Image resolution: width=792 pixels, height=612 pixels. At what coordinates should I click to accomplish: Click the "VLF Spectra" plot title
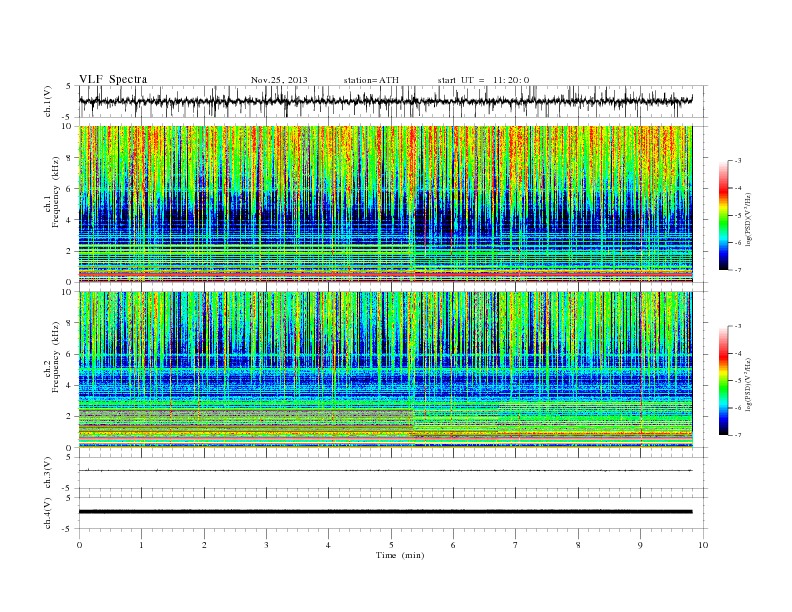113,79
